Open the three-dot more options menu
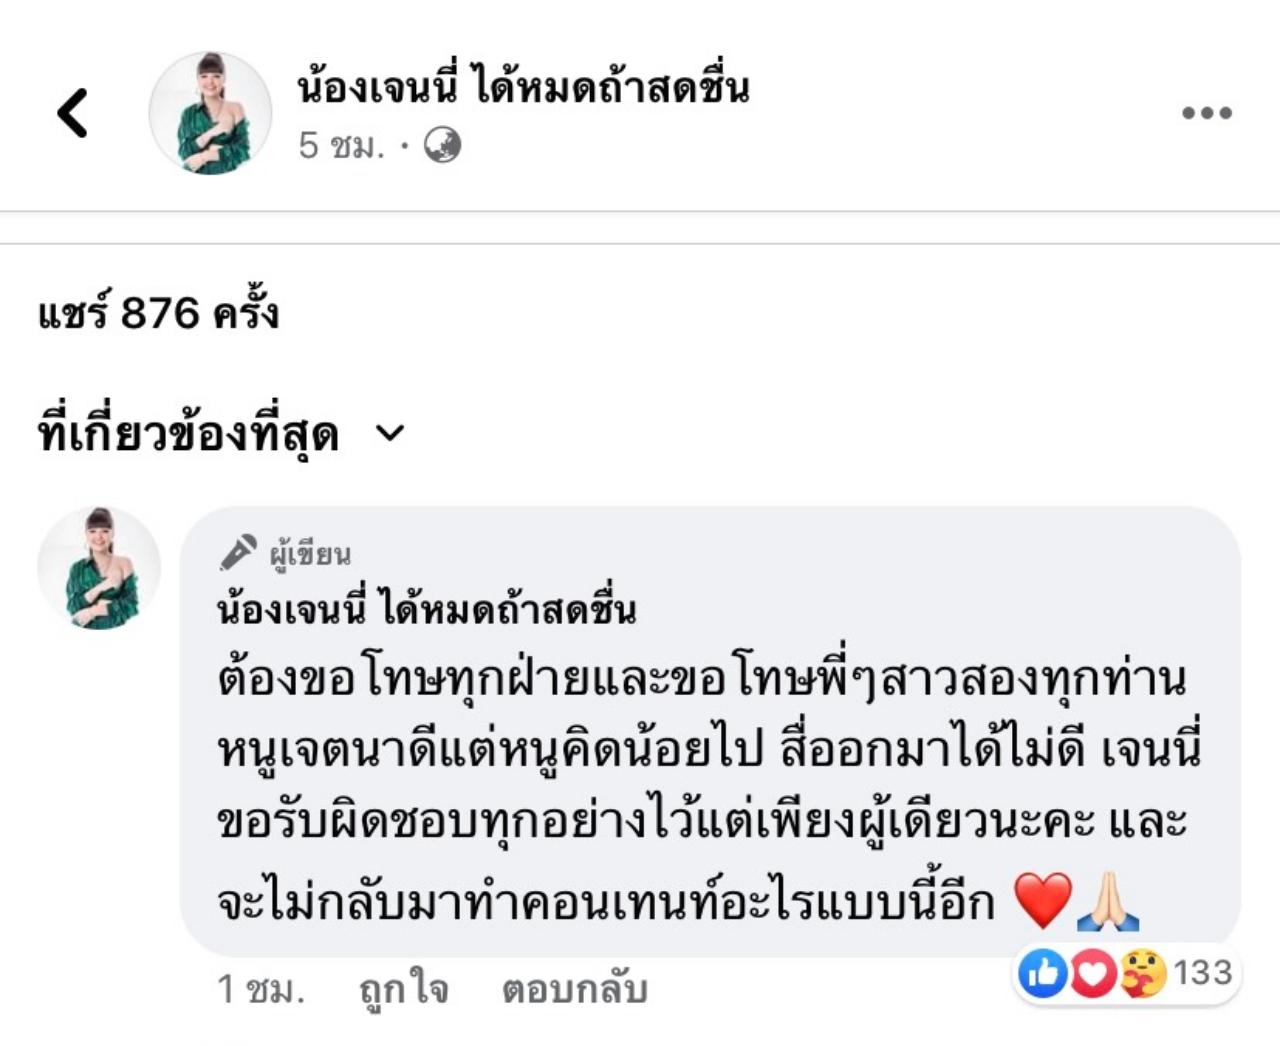 tap(1206, 113)
